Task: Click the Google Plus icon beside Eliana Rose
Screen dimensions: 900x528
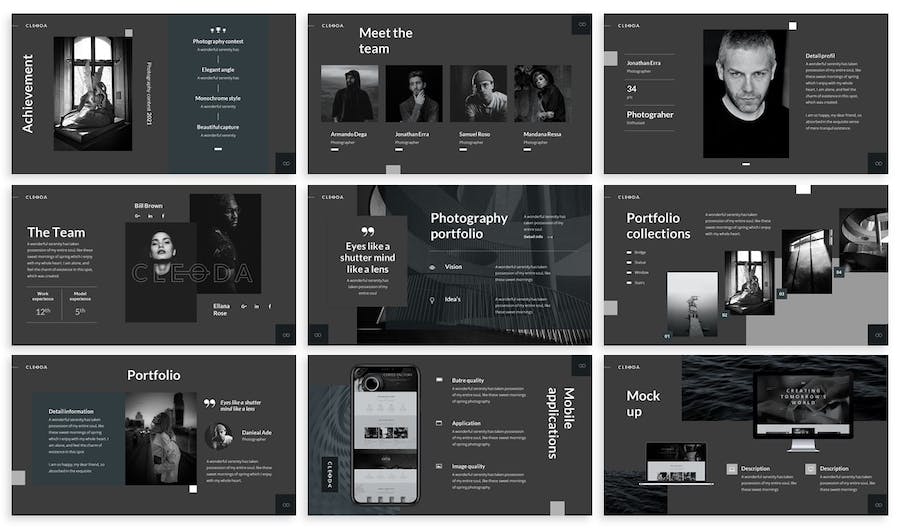Action: (x=244, y=306)
